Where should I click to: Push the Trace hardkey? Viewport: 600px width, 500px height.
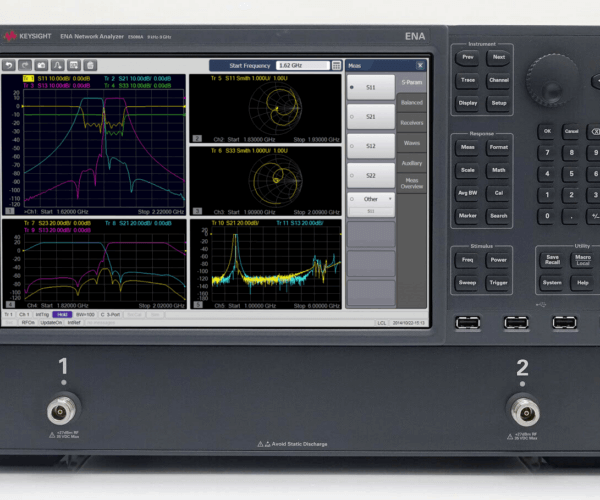point(468,80)
